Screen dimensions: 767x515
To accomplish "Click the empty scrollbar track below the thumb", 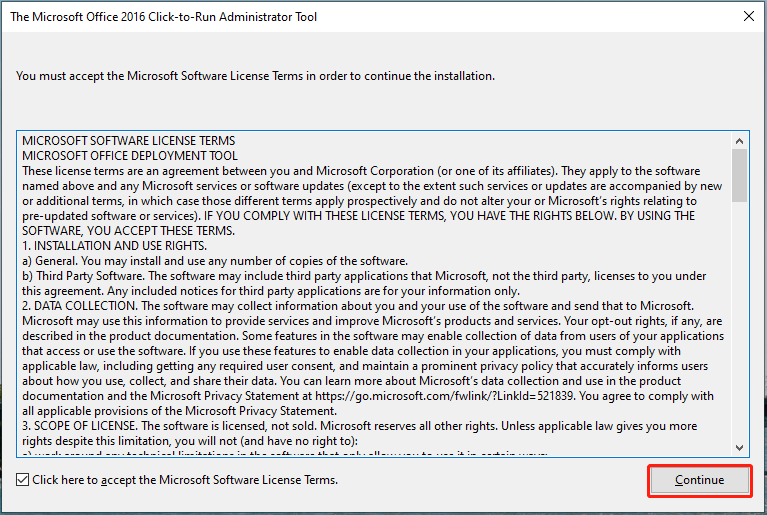I will click(739, 320).
